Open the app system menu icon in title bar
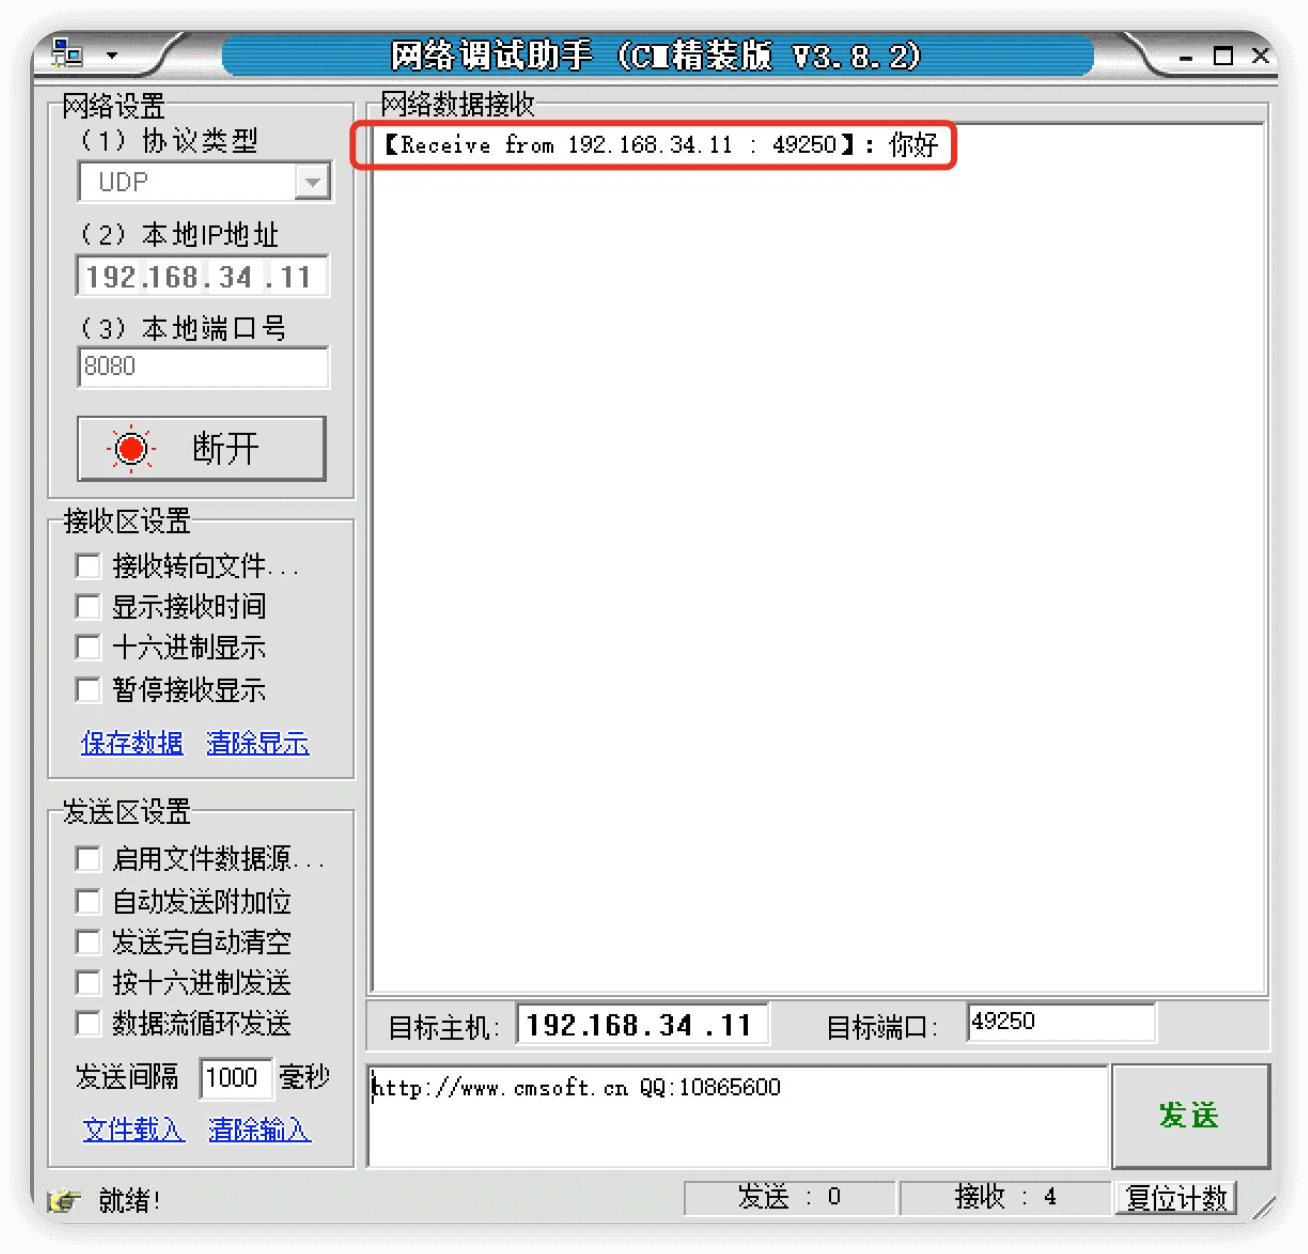 click(68, 52)
